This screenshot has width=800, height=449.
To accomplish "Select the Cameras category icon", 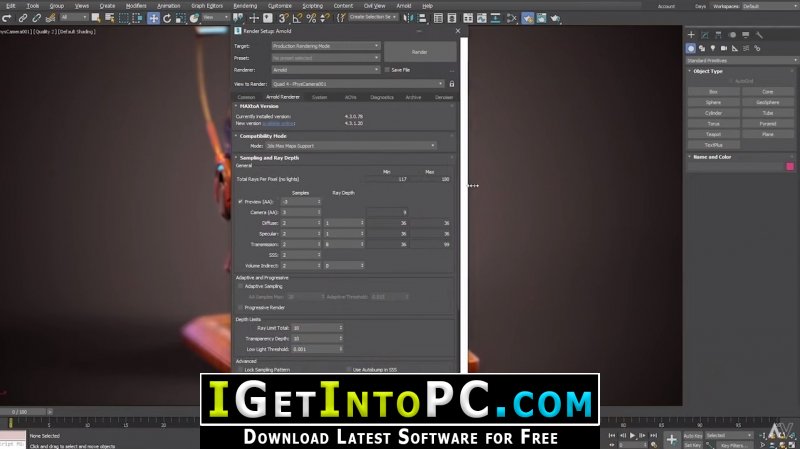I will [724, 48].
